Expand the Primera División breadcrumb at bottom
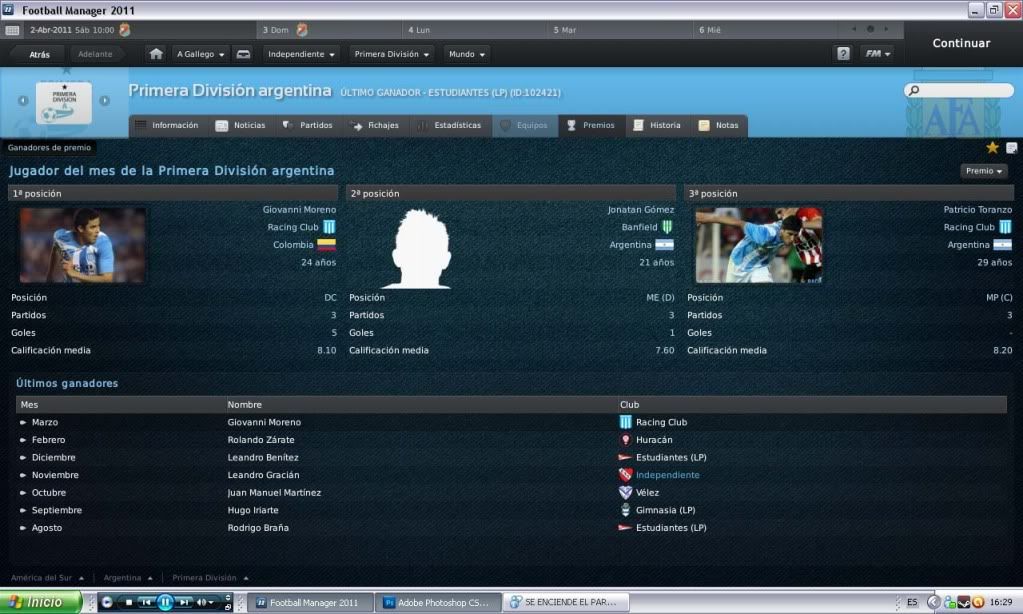The image size is (1023, 614). click(x=210, y=578)
